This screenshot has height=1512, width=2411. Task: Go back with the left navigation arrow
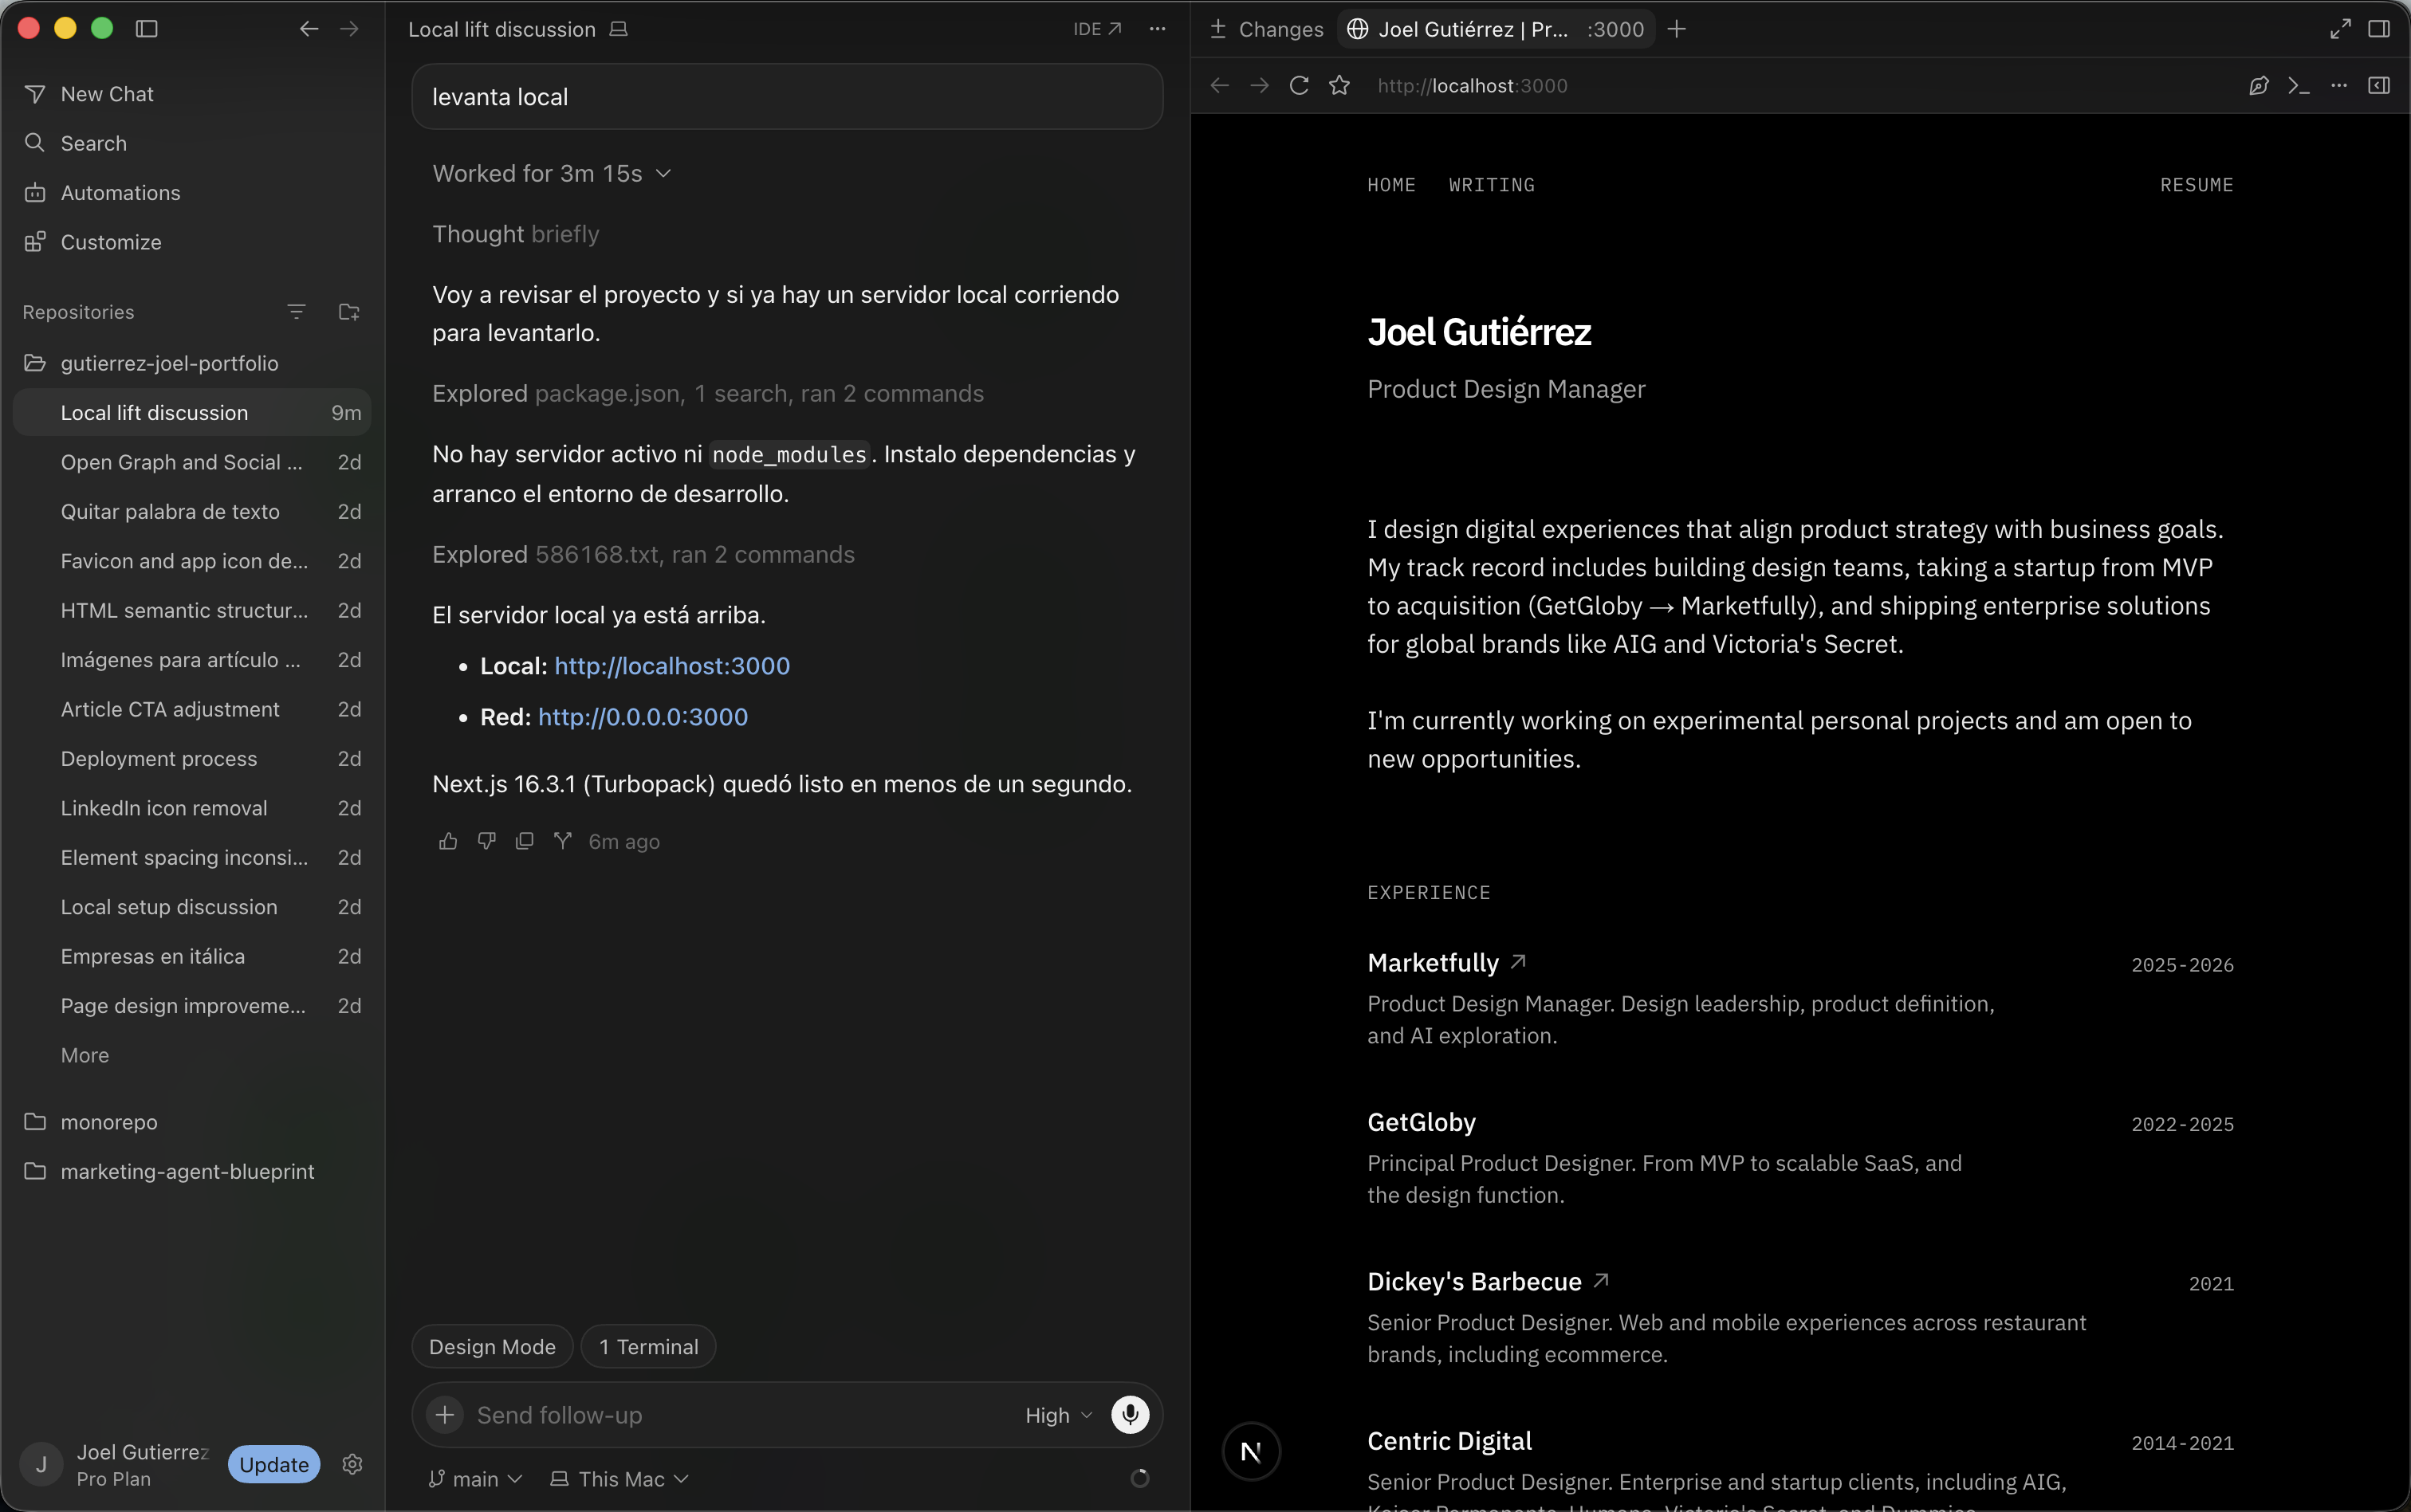pyautogui.click(x=309, y=29)
